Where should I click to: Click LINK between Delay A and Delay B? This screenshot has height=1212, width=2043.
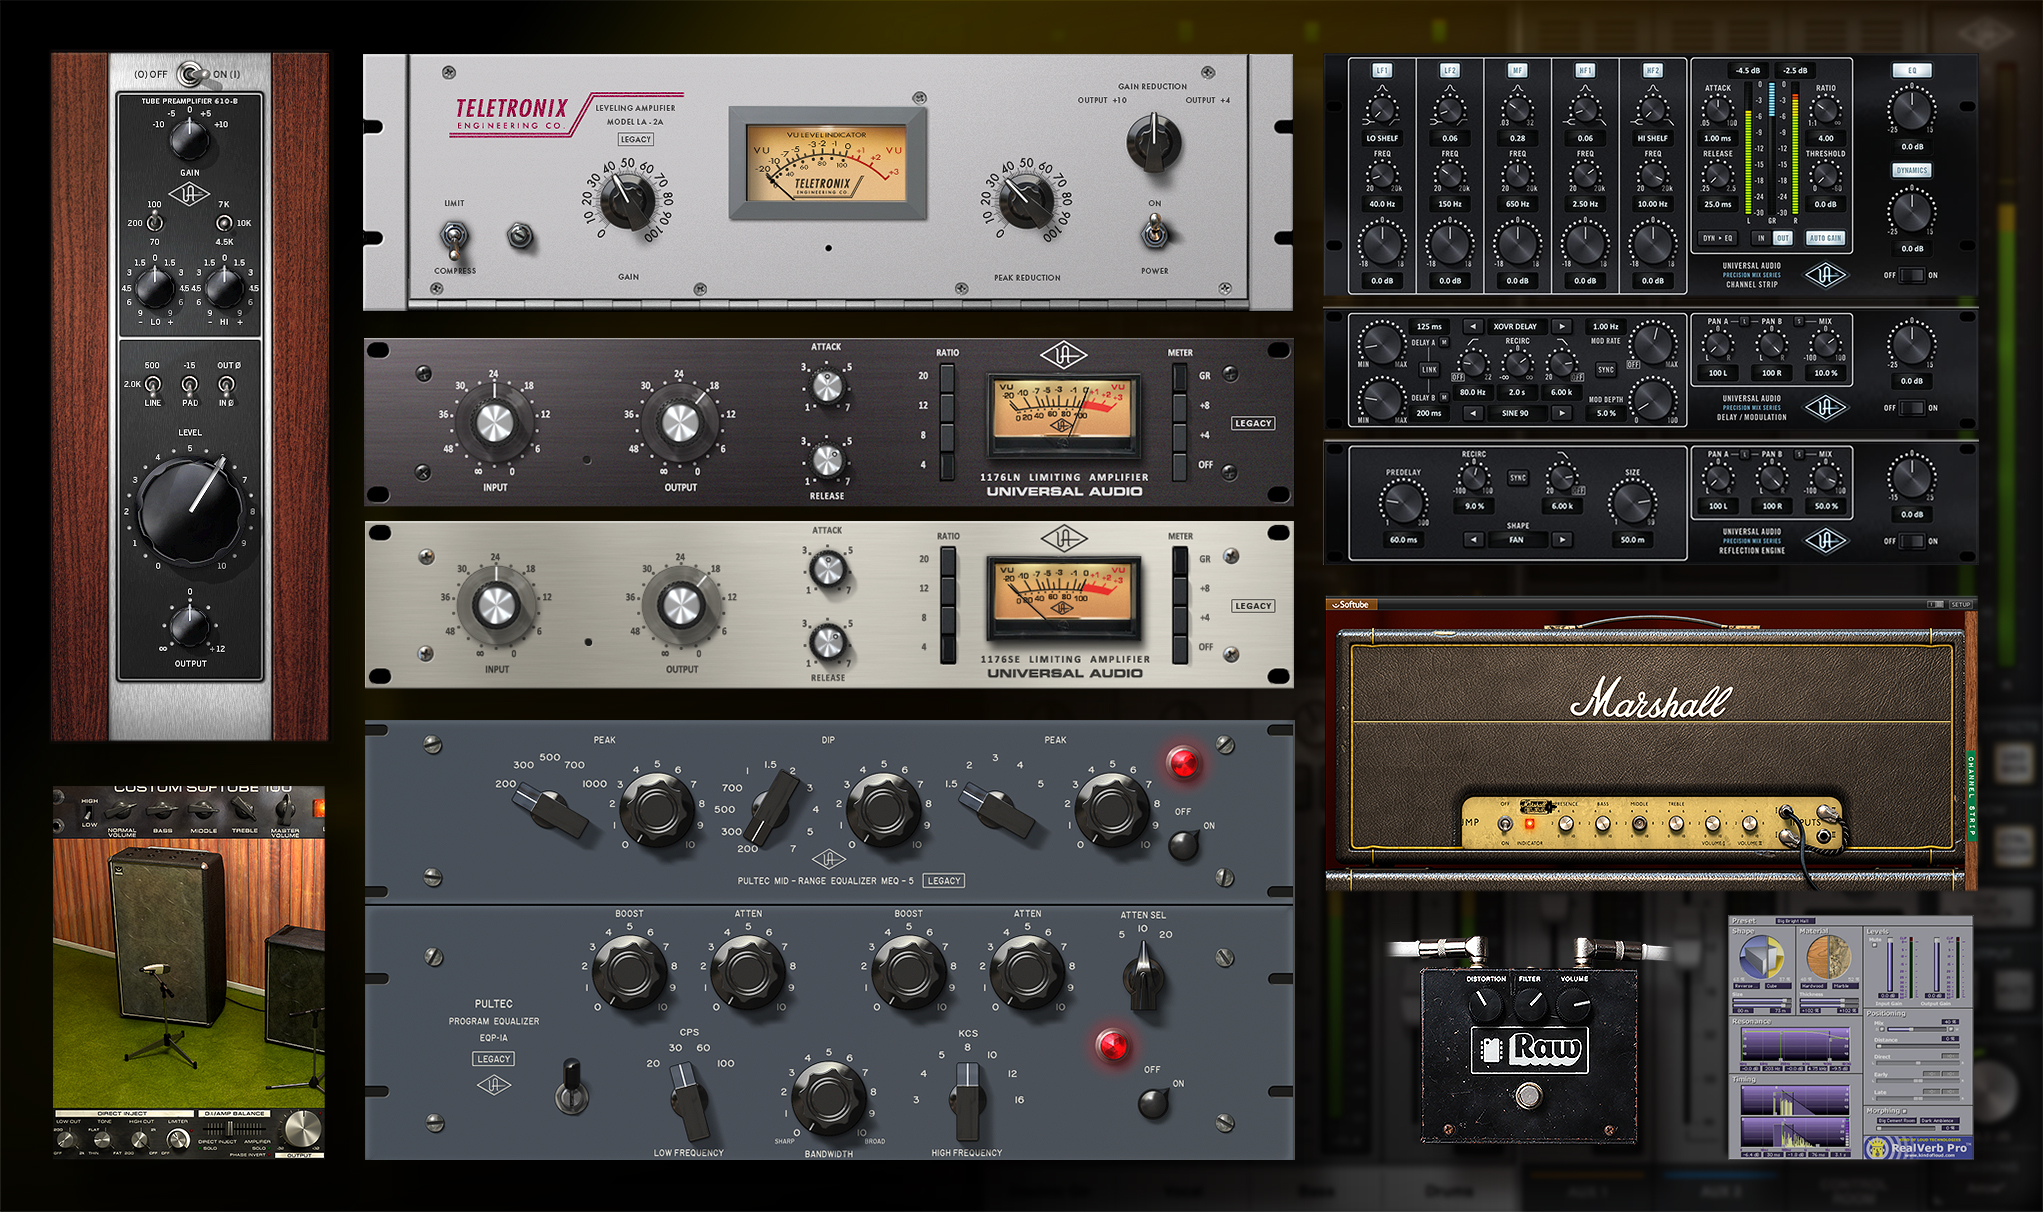point(1429,370)
